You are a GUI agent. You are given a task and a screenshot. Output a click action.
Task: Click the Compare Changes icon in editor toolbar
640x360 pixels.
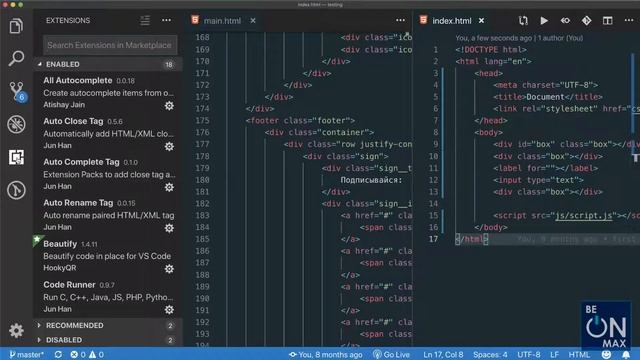523,20
